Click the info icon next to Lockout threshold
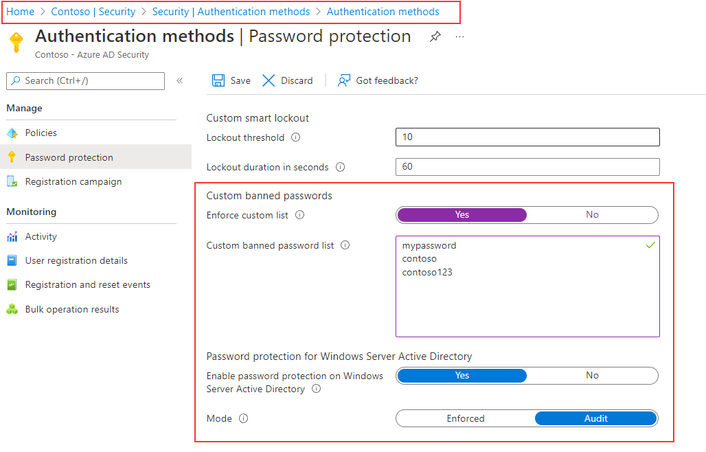The image size is (706, 452). 295,137
